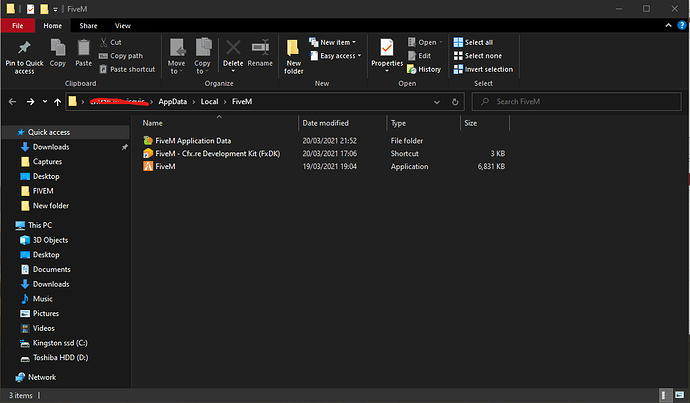This screenshot has height=403, width=690.
Task: Click Open in ribbon Open group
Action: pos(425,42)
